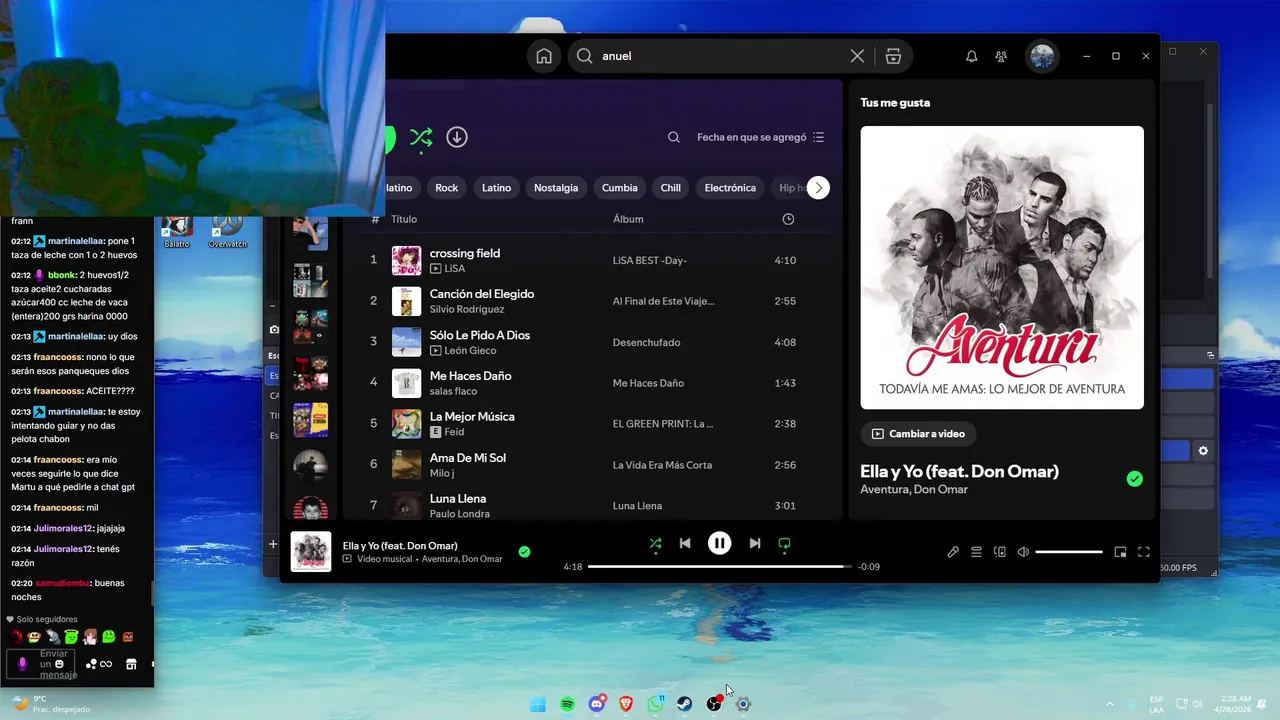1280x720 pixels.
Task: Open album link 'Desenchufado'
Action: click(x=646, y=342)
